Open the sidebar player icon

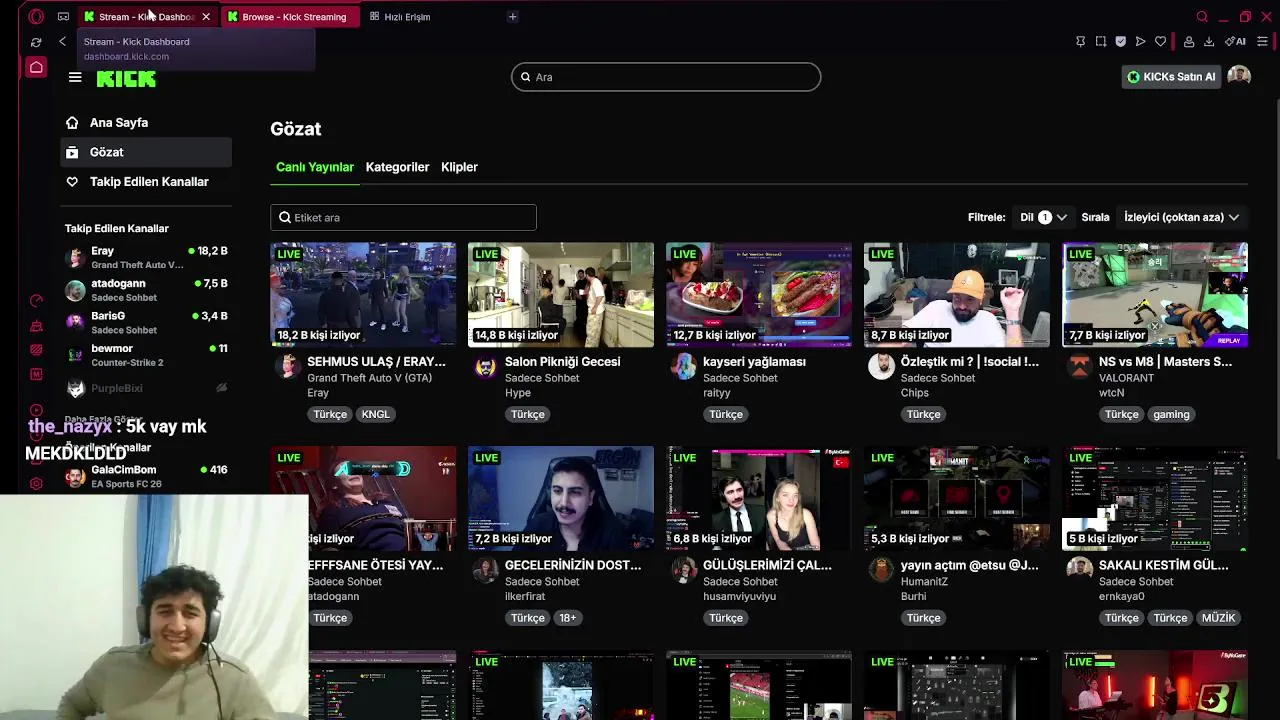(x=36, y=410)
